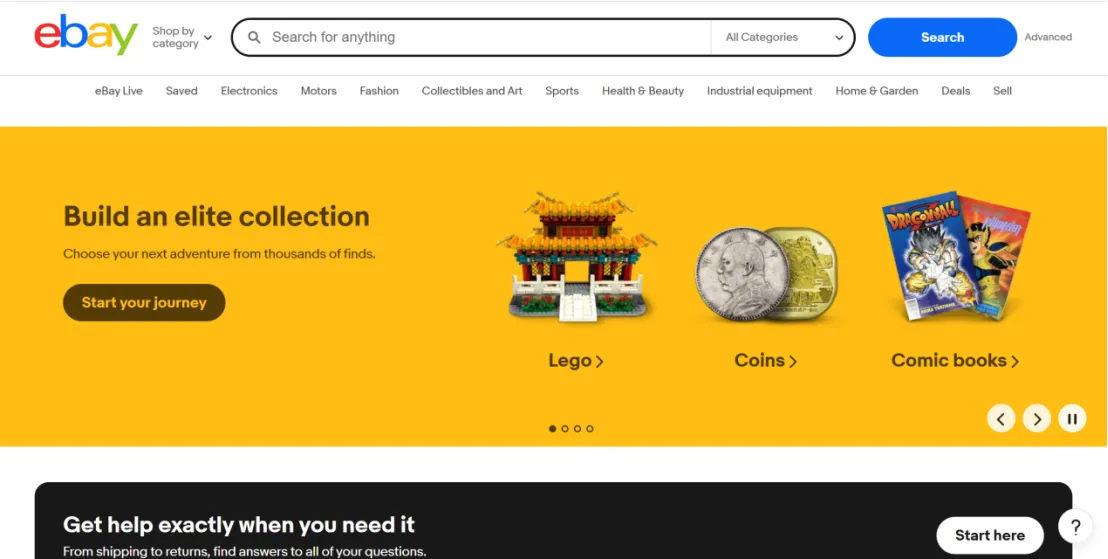The width and height of the screenshot is (1108, 559).
Task: Advance to next carousel slide arrow
Action: point(1037,419)
